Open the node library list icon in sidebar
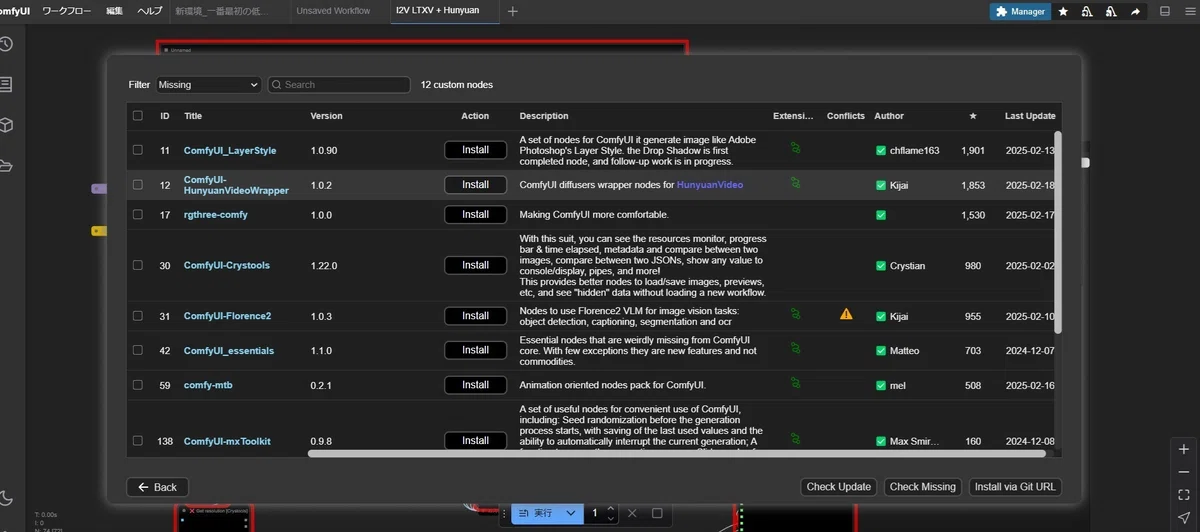 pos(6,84)
